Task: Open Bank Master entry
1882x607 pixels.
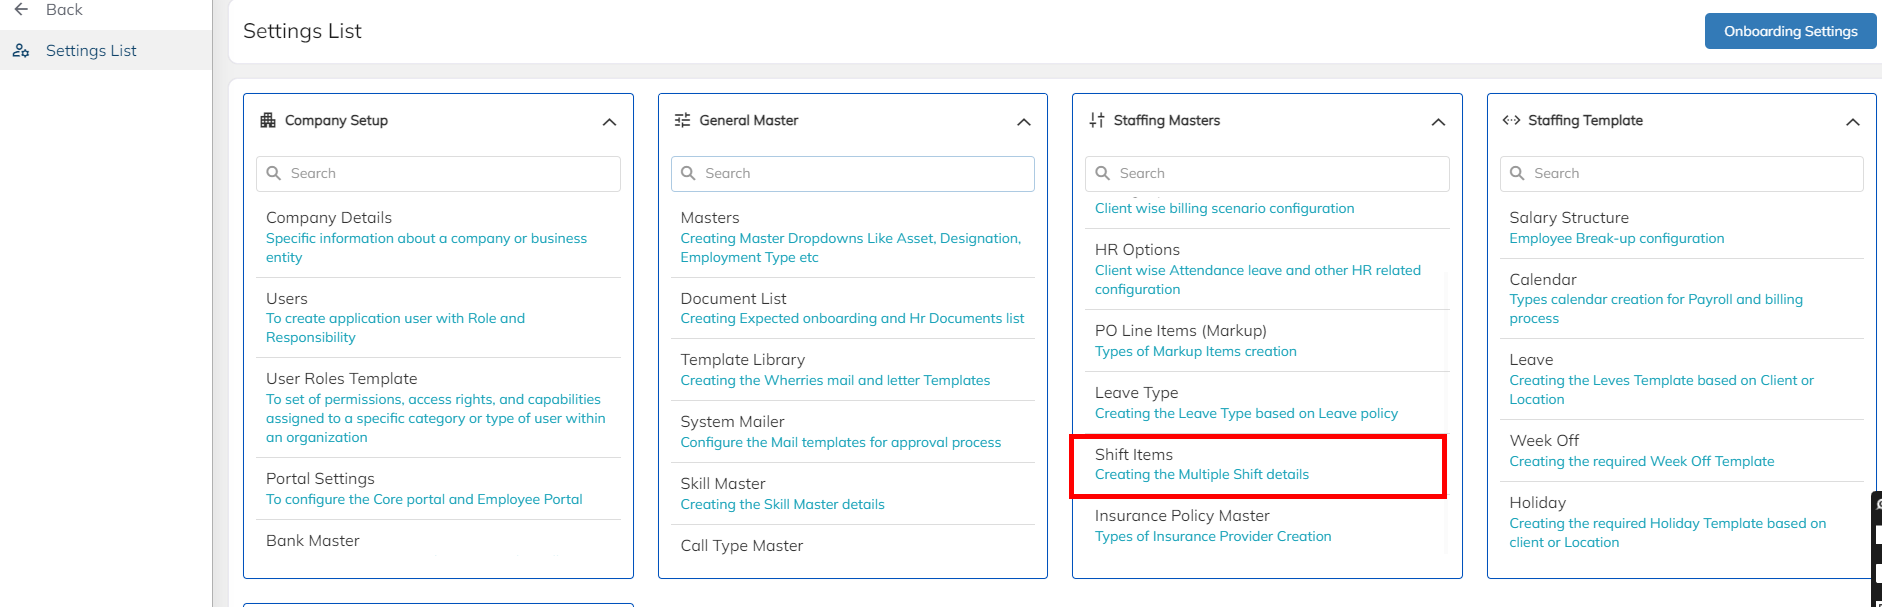Action: (313, 540)
